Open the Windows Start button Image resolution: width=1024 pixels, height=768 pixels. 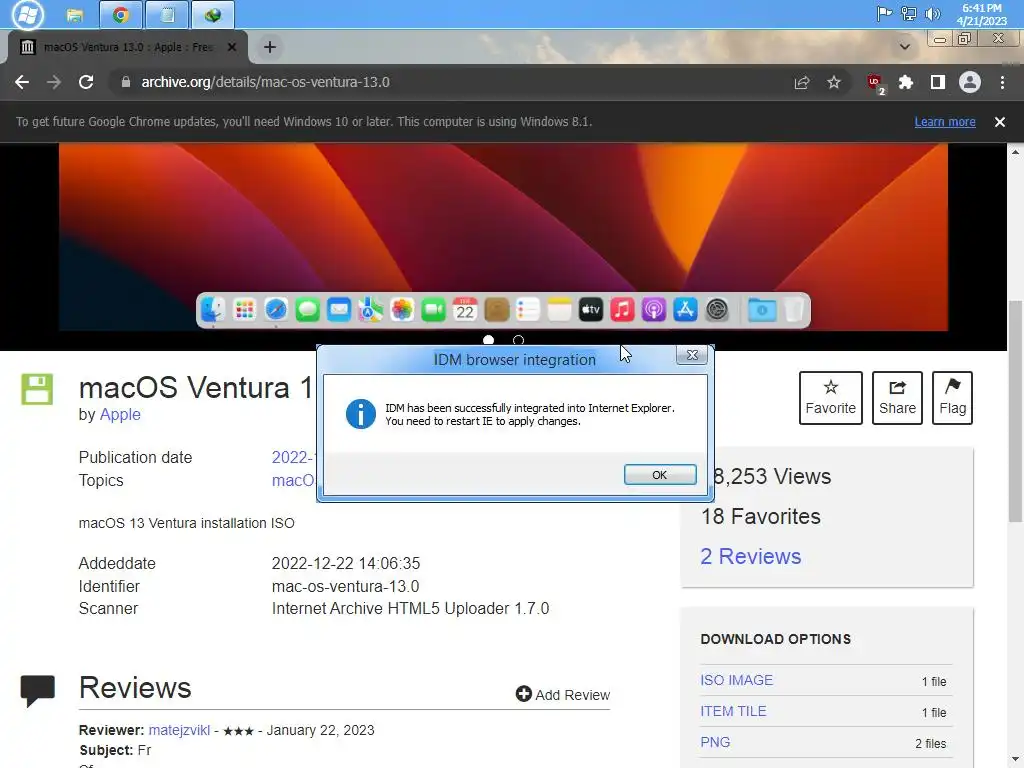(28, 14)
